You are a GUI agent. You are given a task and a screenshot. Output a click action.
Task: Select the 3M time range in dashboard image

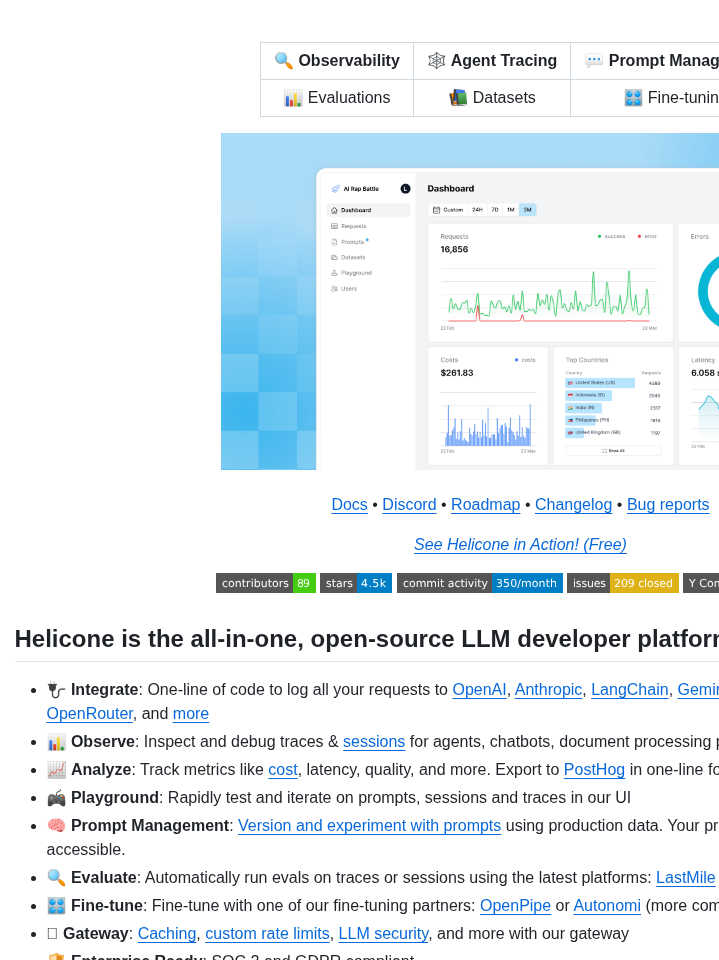pos(527,210)
